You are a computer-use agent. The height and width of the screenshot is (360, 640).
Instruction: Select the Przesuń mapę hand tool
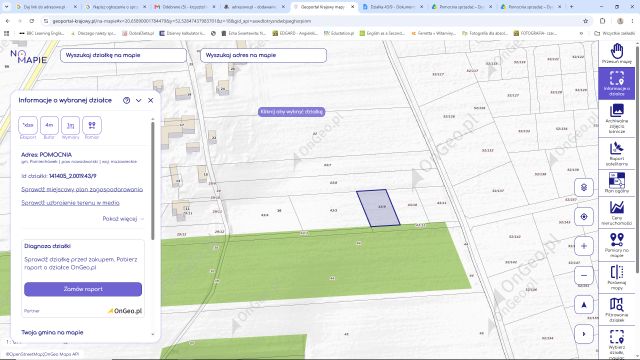pos(616,53)
